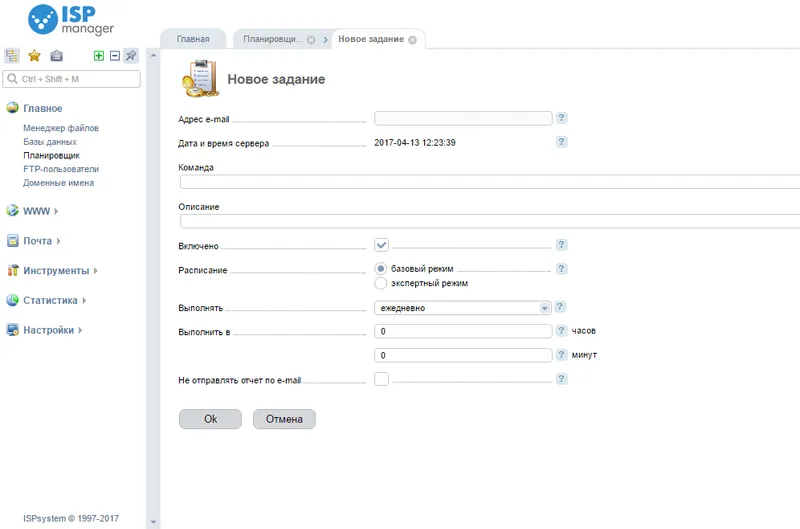Screen dimensions: 800x529
Task: Open help for Дата и время сервера
Action: coord(561,142)
